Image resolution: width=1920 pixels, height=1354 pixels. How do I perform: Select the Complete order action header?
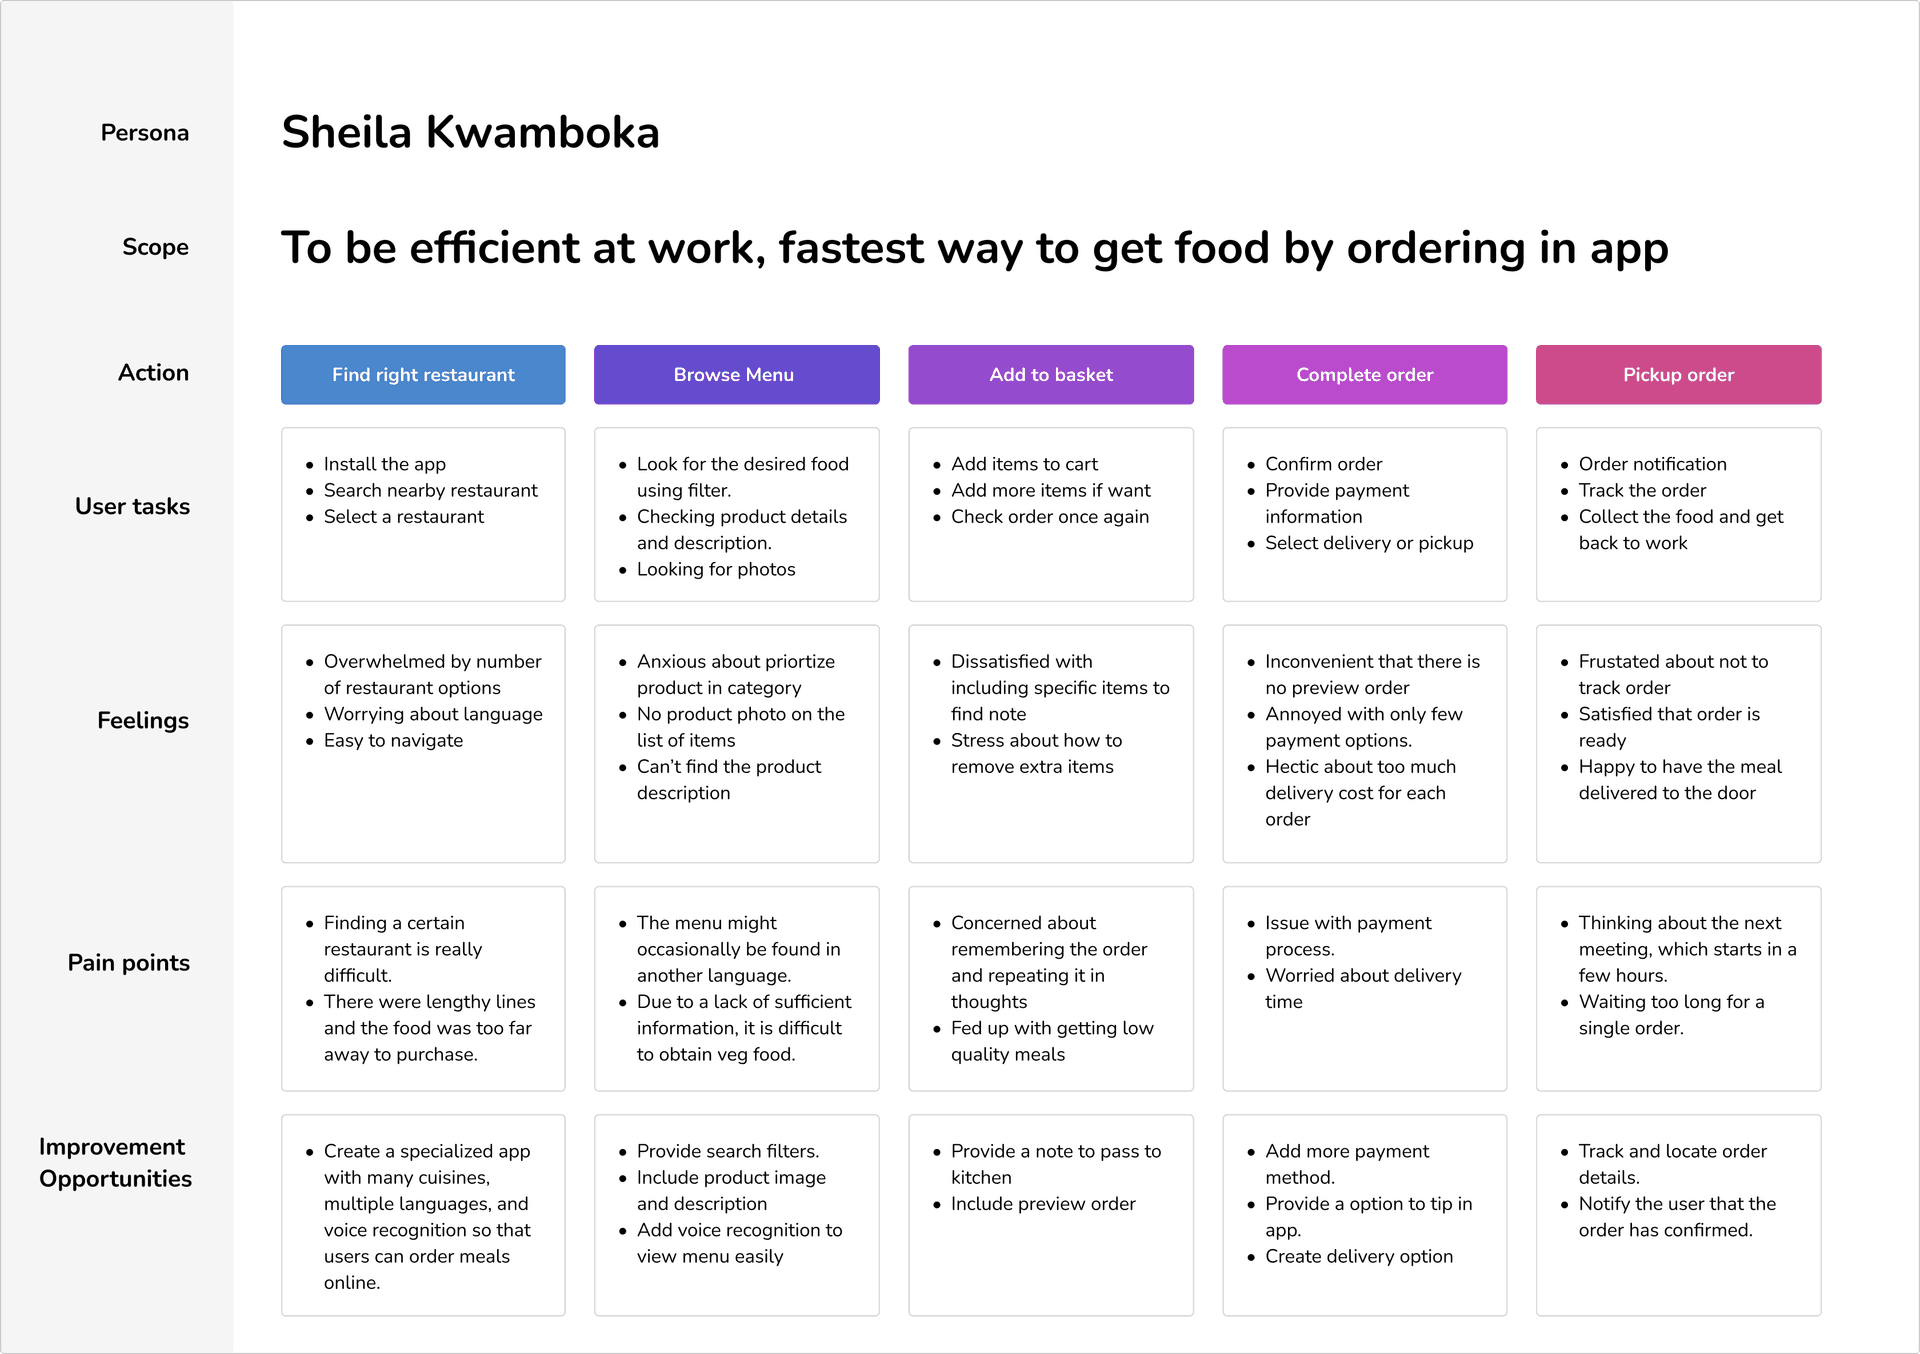coord(1365,375)
